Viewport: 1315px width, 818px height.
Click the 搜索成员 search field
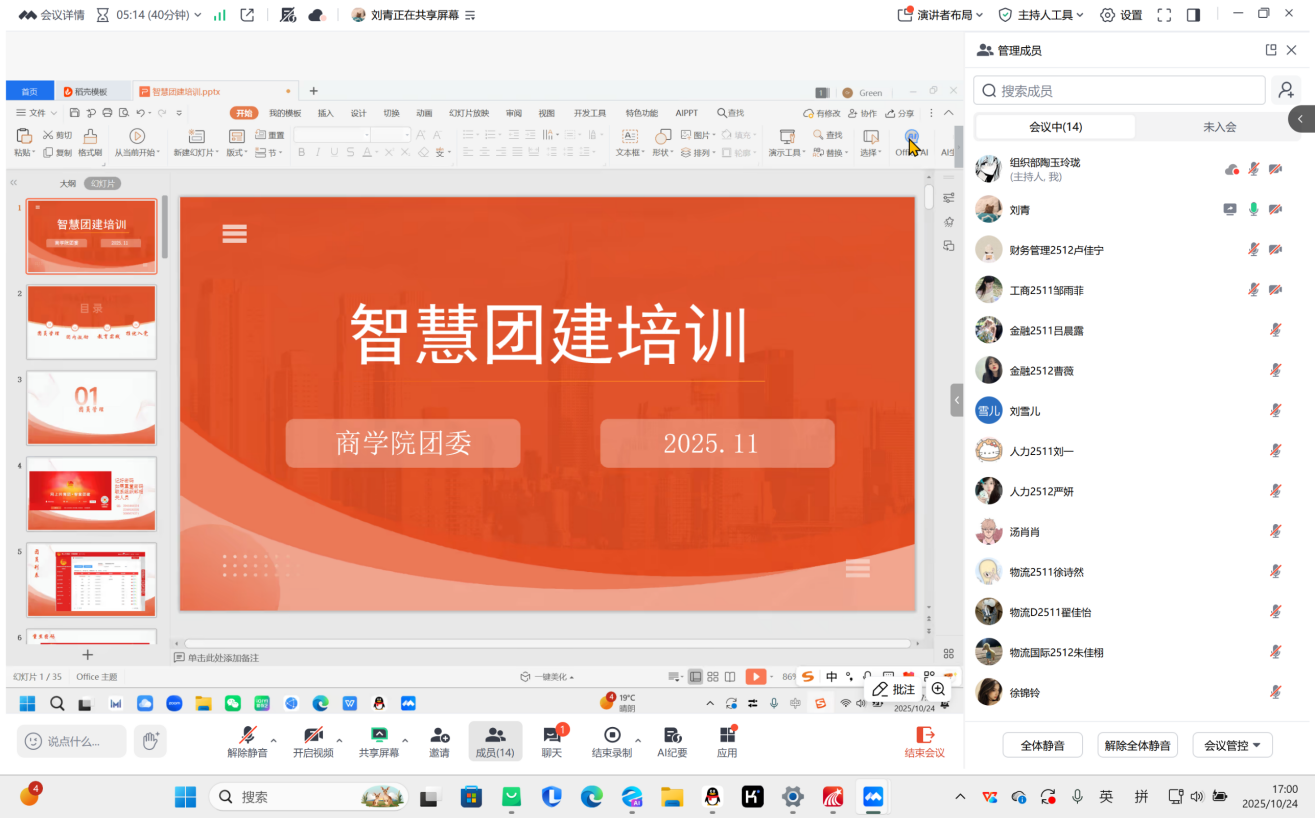(x=1120, y=91)
